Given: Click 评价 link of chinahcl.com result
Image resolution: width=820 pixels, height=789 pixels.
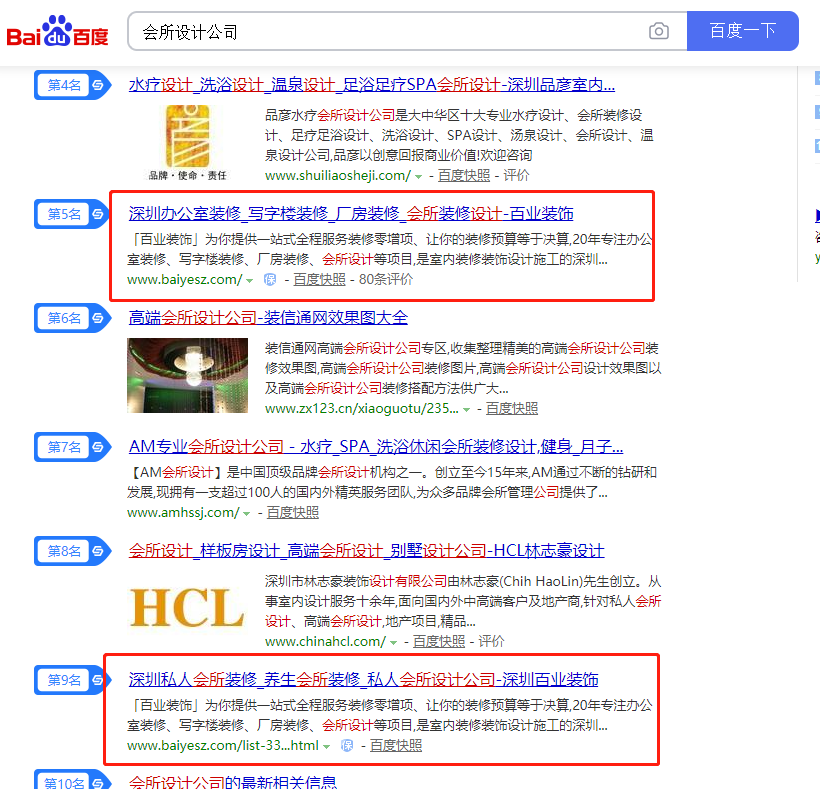Looking at the screenshot, I should click(491, 642).
